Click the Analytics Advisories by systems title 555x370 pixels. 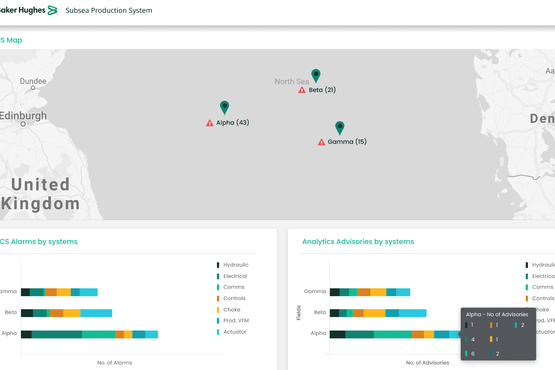click(358, 241)
